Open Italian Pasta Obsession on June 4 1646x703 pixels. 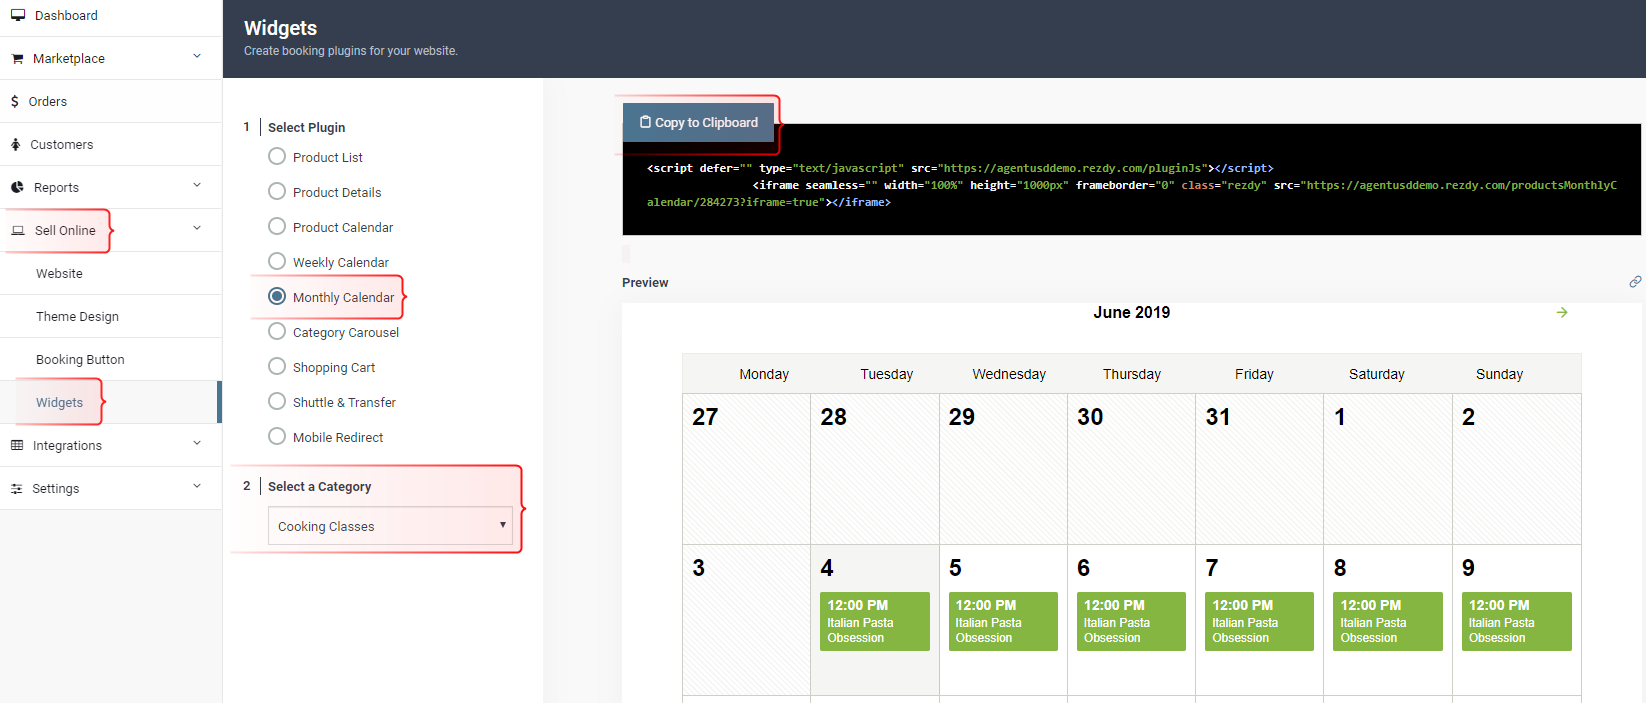pos(875,621)
